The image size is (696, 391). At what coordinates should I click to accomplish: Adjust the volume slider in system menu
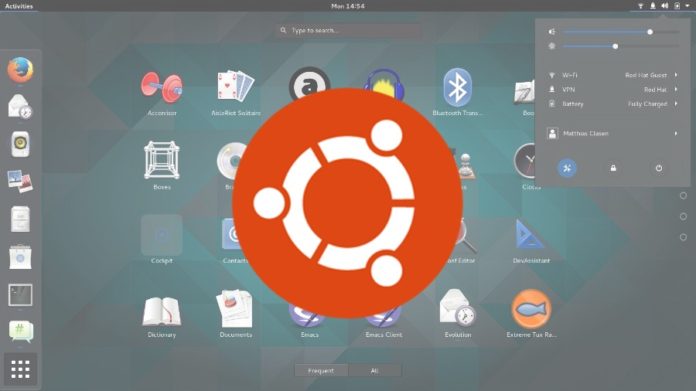click(621, 32)
